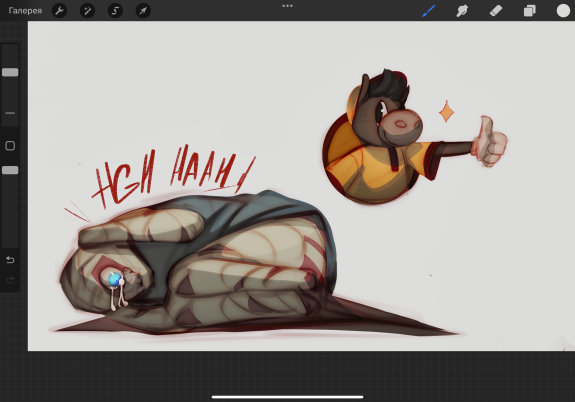Click the blue crying eye on the creature
The width and height of the screenshot is (575, 402).
[115, 280]
